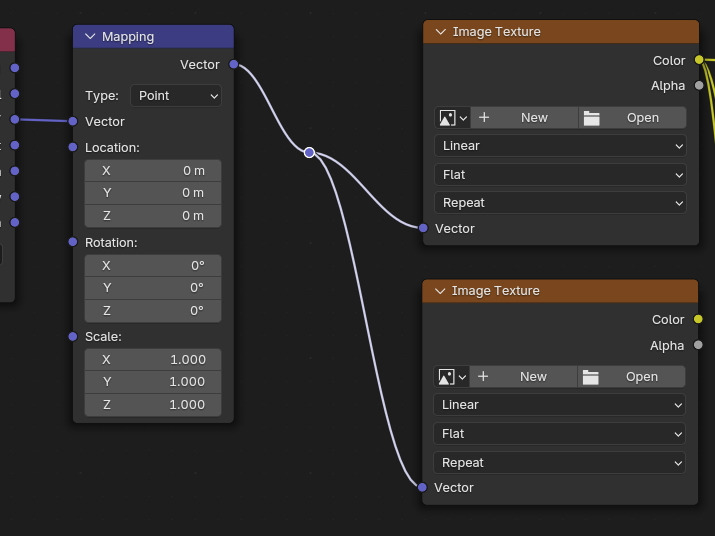Click Rotation Z field showing 0°
Screen dimensions: 715x536
[x=153, y=311]
